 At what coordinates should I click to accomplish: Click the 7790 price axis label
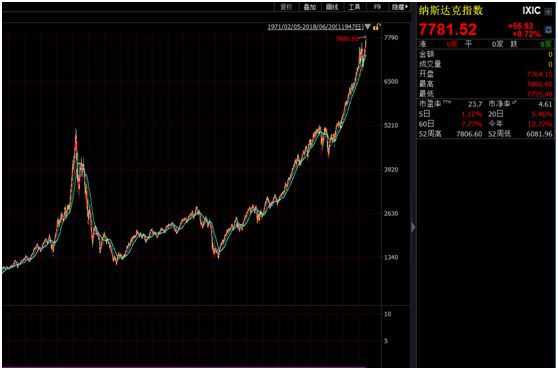(x=391, y=38)
